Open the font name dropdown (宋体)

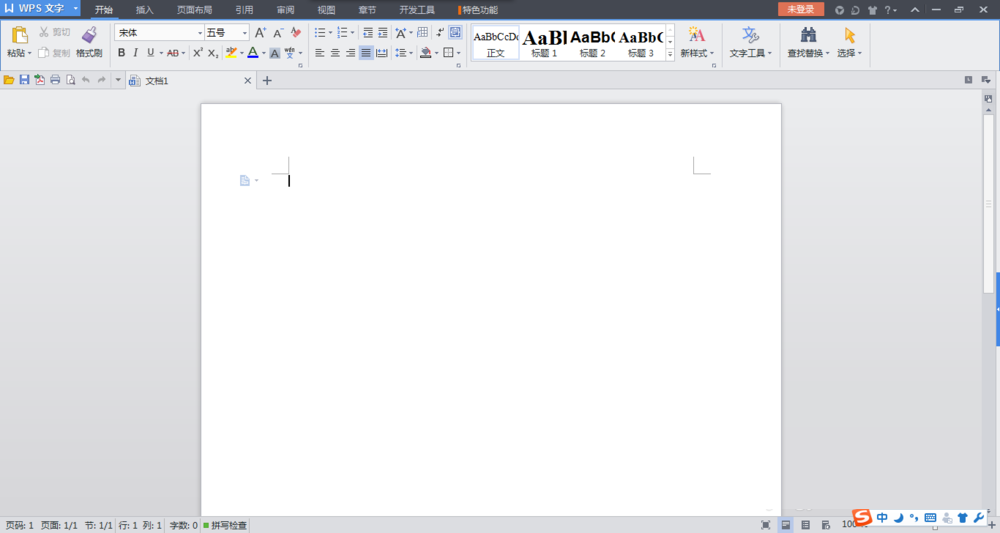(x=200, y=33)
